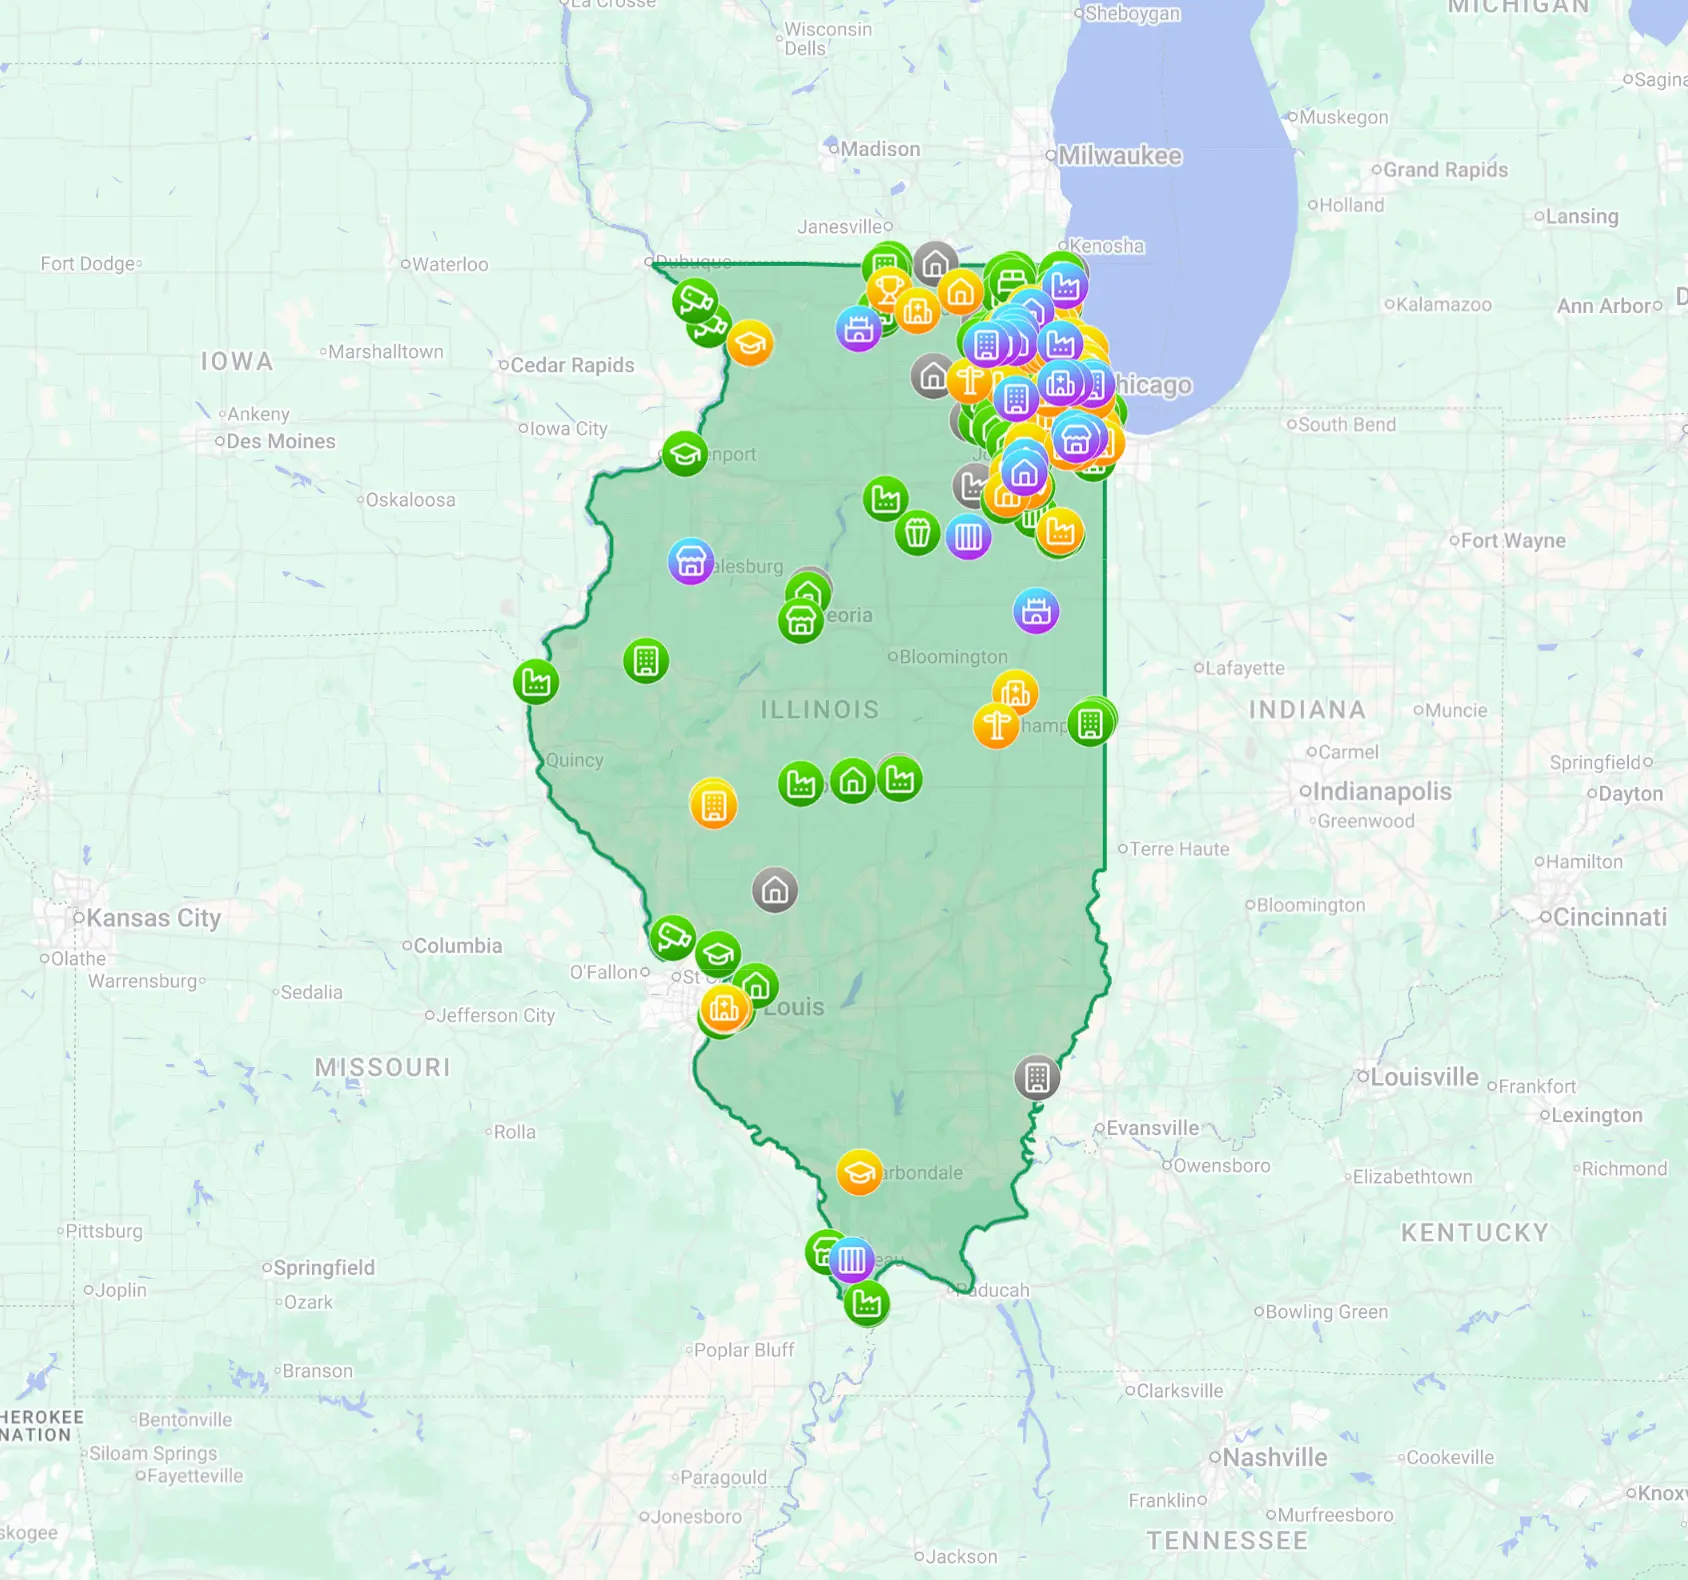Select the green house marker between two factory markers
The width and height of the screenshot is (1688, 1580).
(x=852, y=781)
